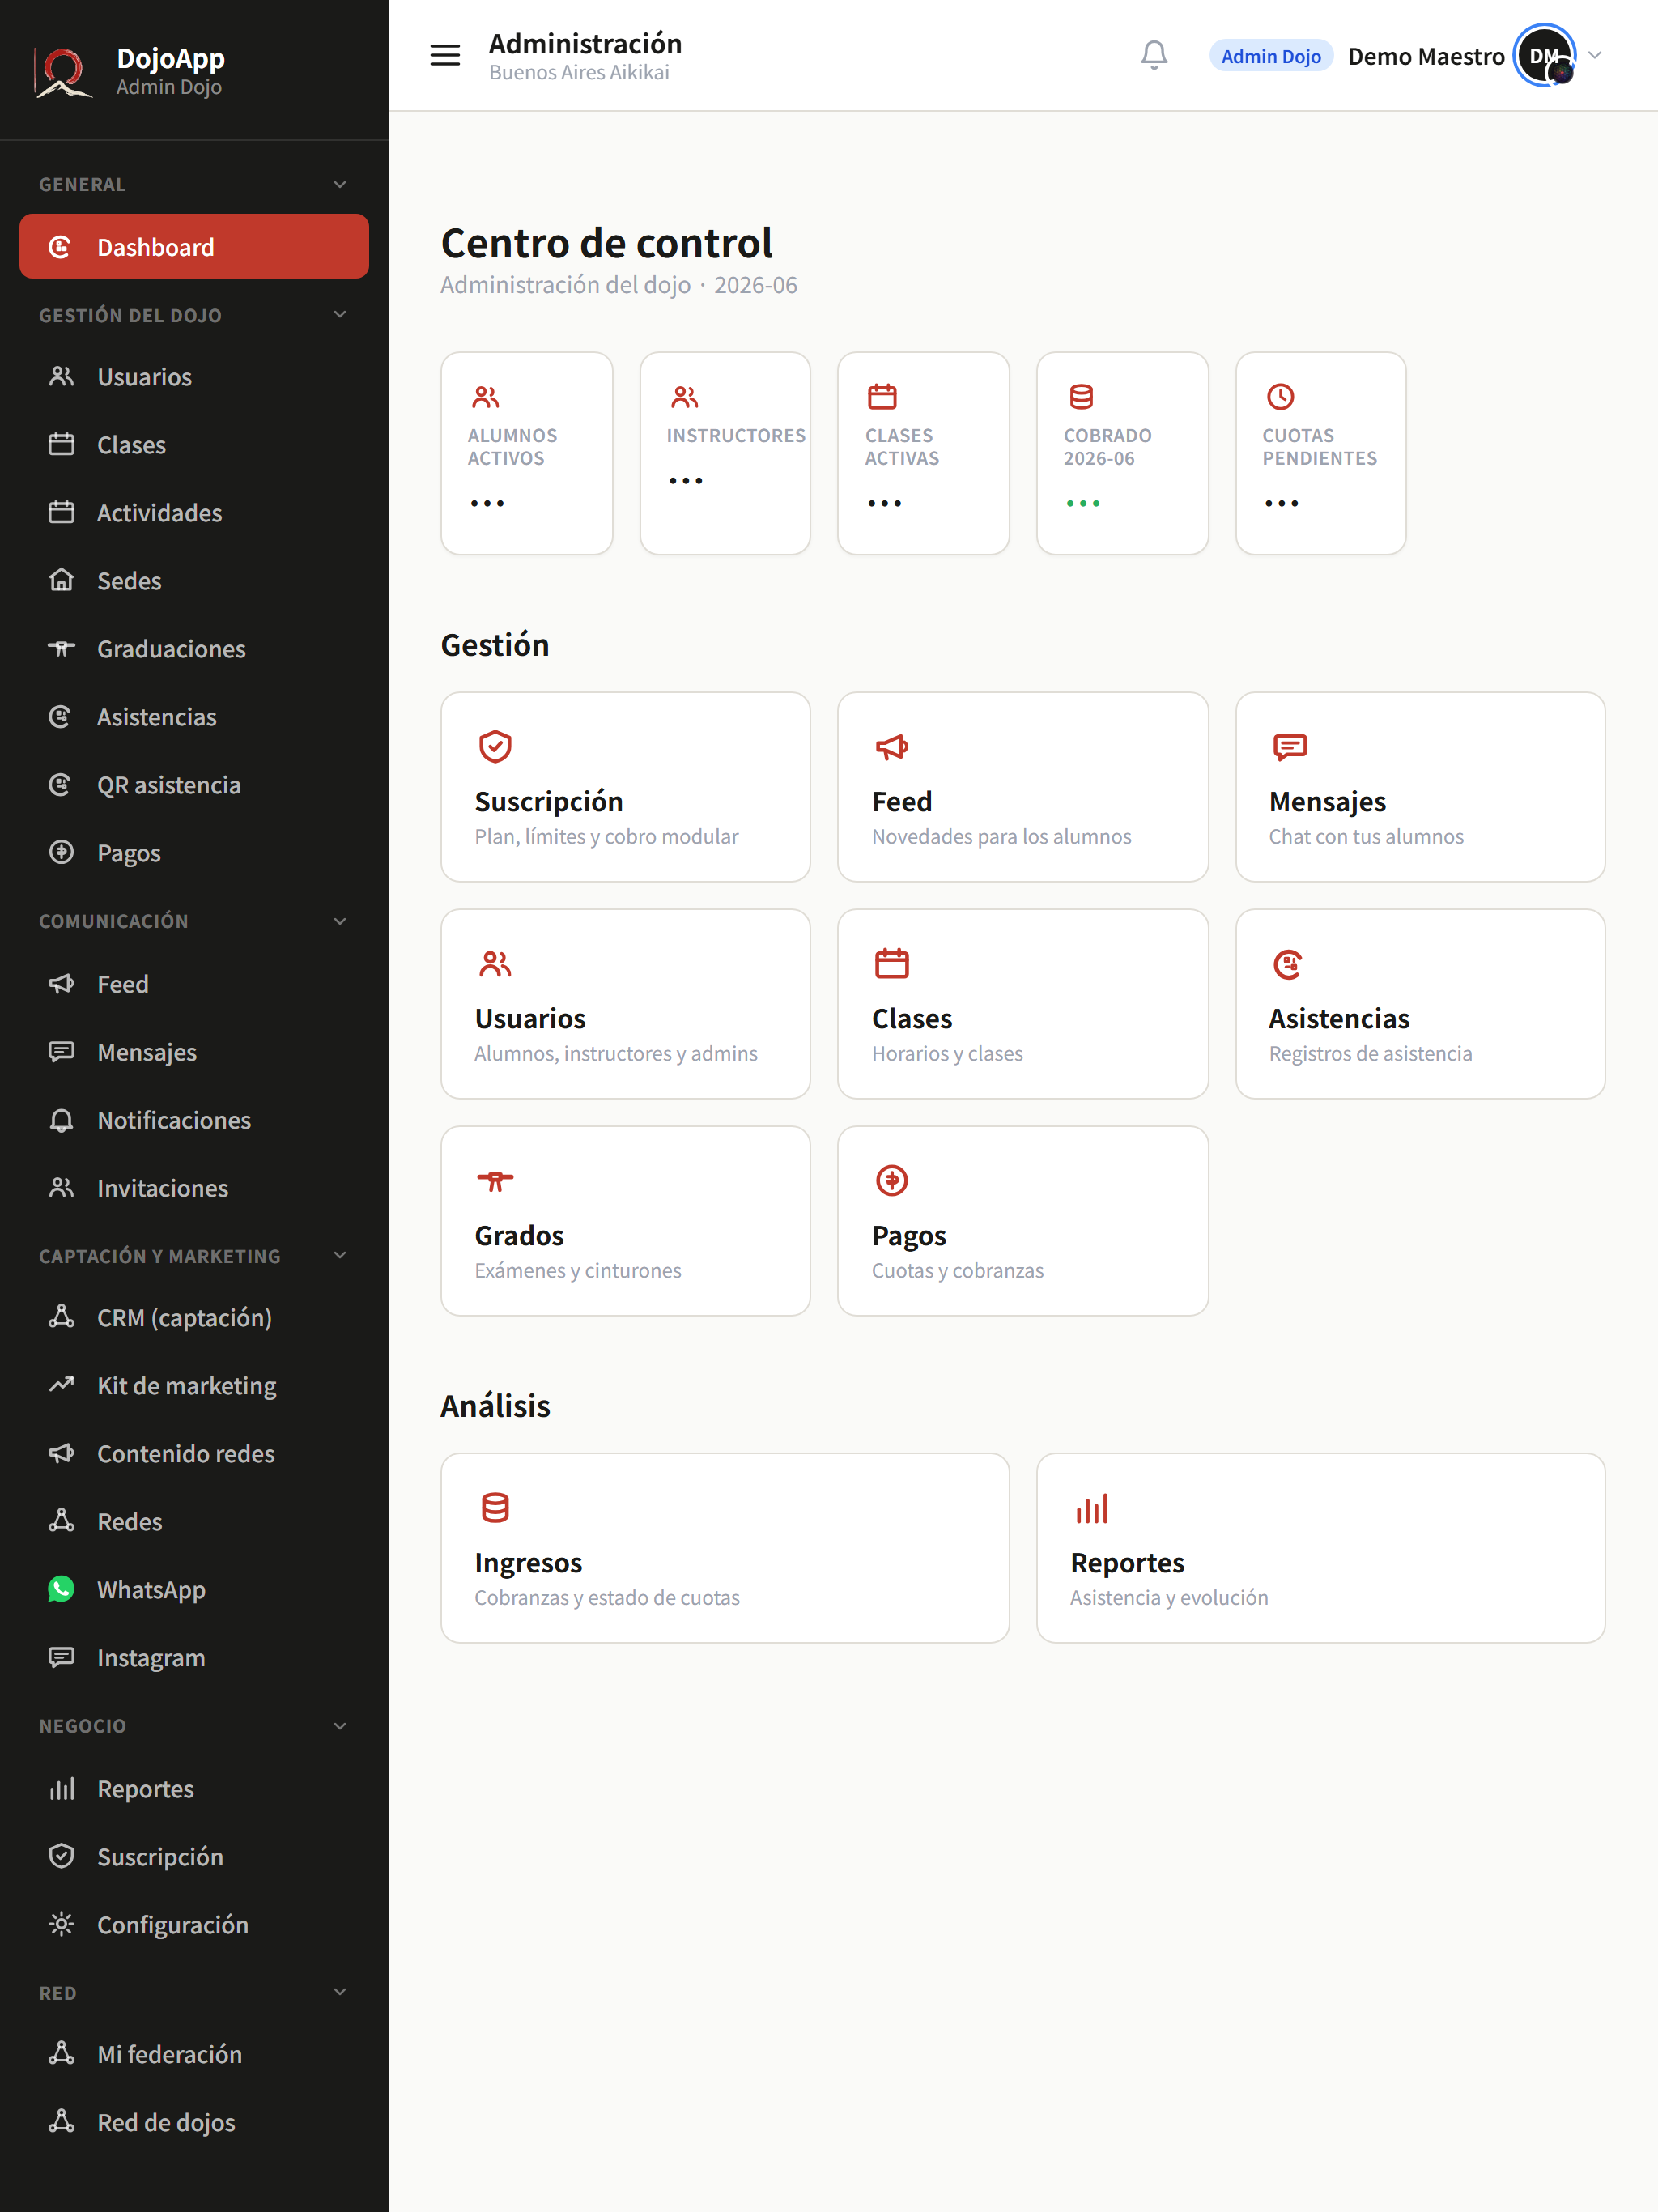Image resolution: width=1658 pixels, height=2212 pixels.
Task: Open the Cuotas Pendientes stat card
Action: coord(1321,453)
